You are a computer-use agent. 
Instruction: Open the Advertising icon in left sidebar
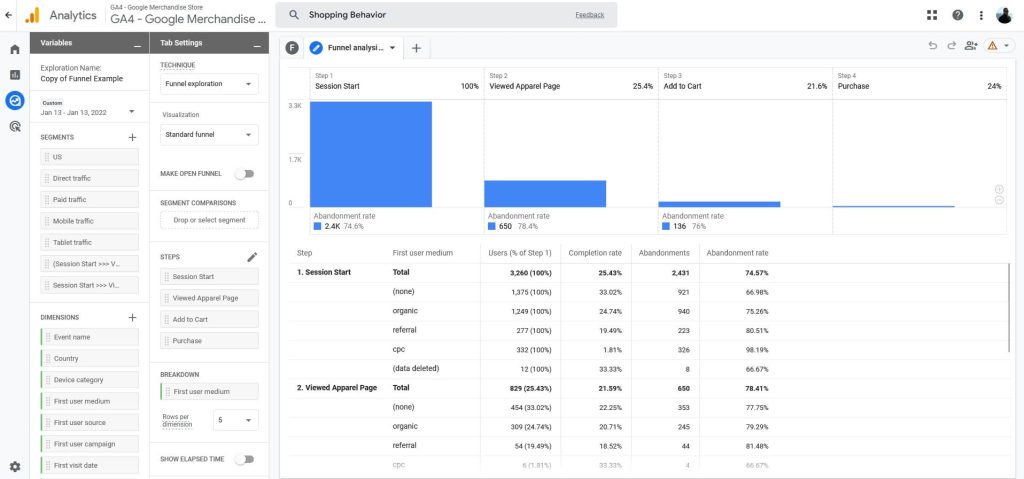(x=14, y=127)
